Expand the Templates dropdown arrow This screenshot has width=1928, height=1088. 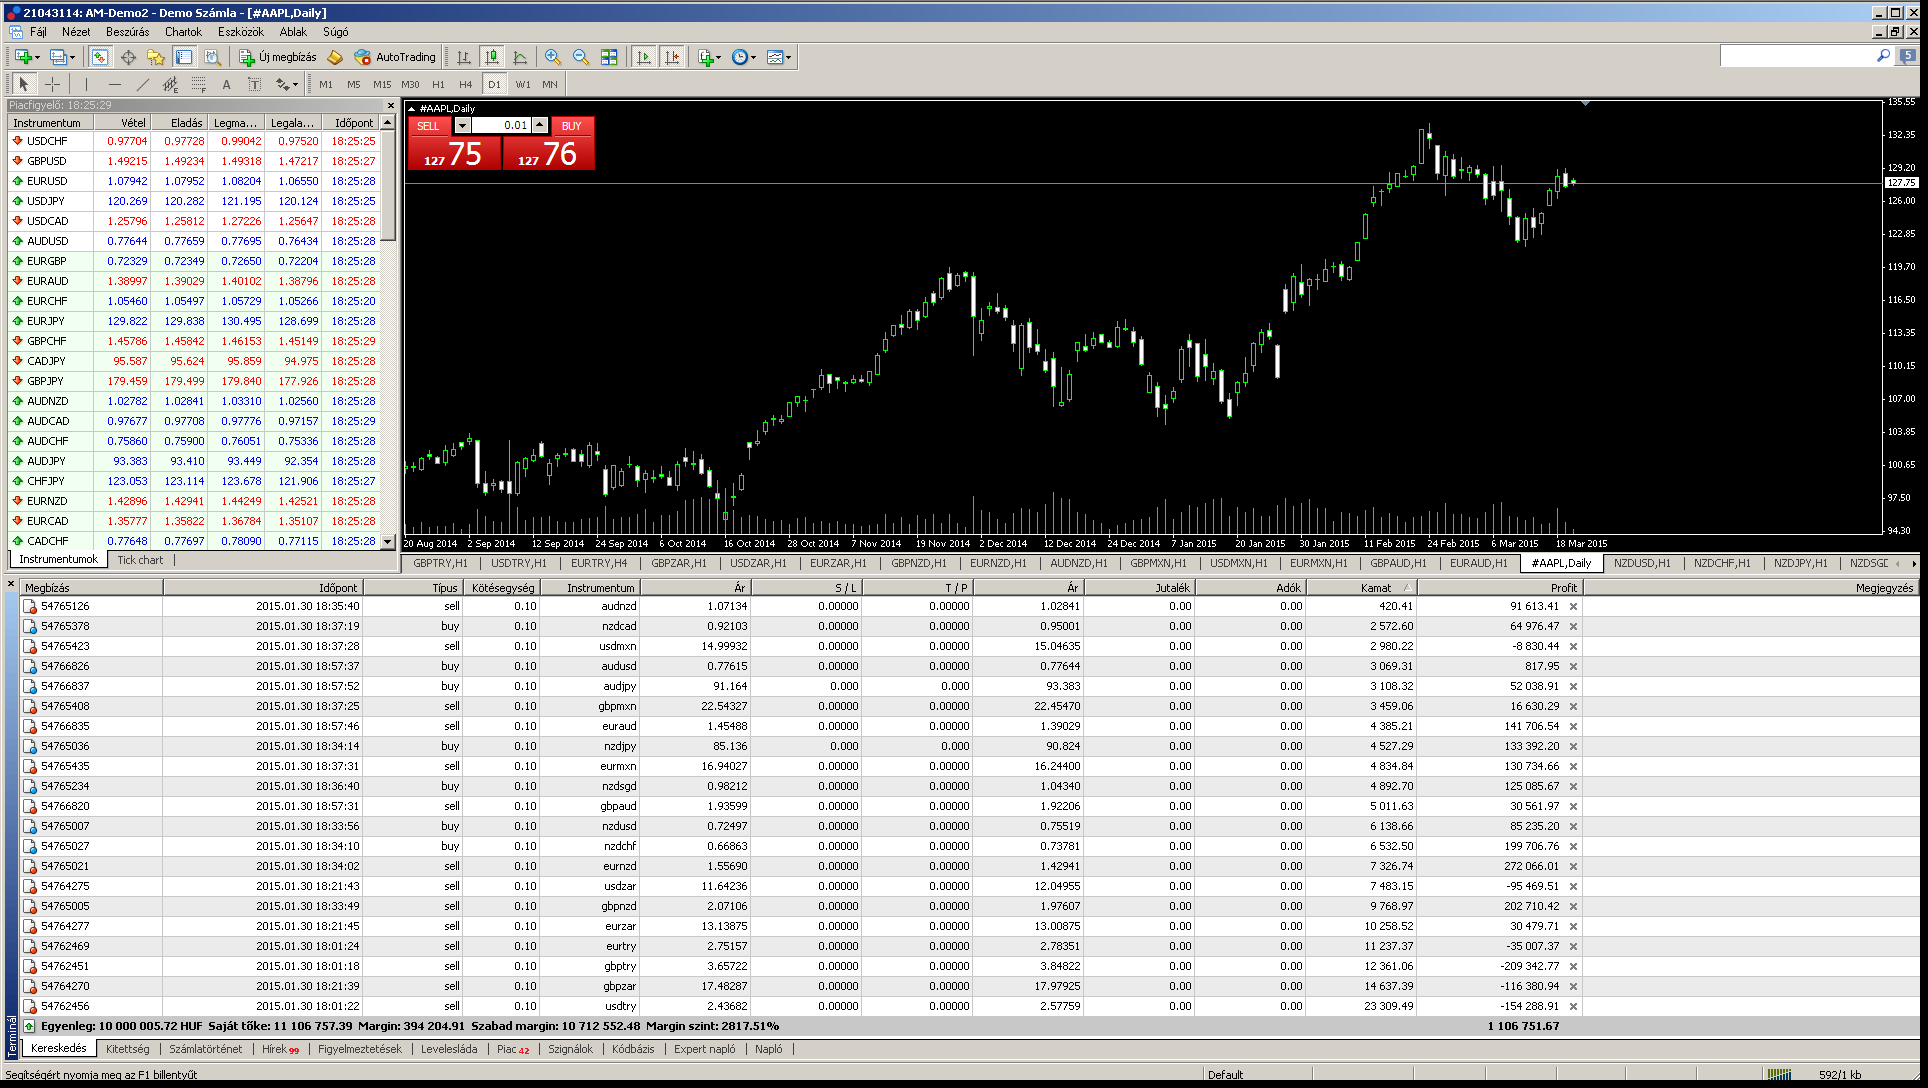click(788, 57)
